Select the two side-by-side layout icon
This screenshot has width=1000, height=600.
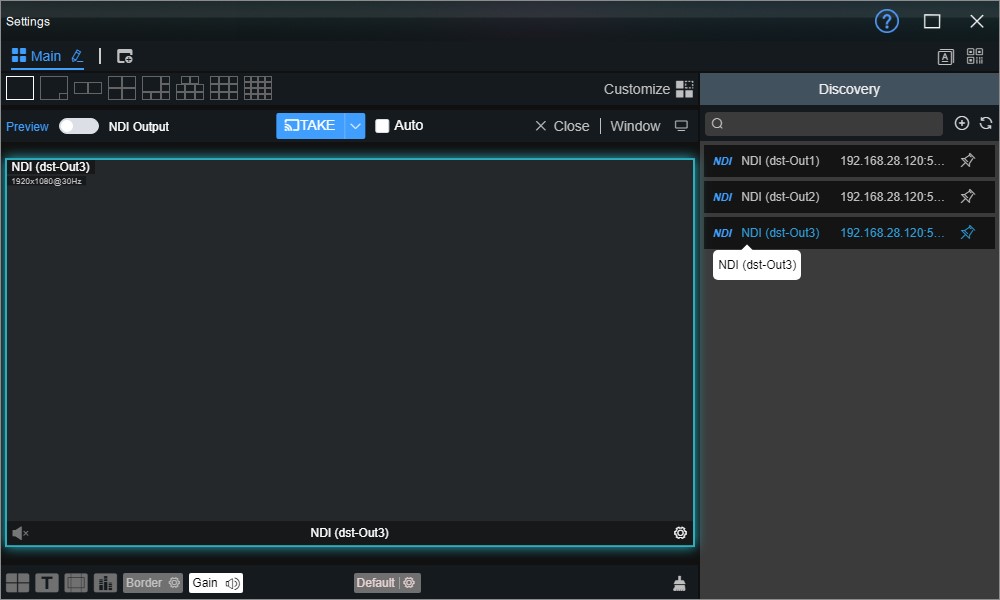tap(88, 88)
